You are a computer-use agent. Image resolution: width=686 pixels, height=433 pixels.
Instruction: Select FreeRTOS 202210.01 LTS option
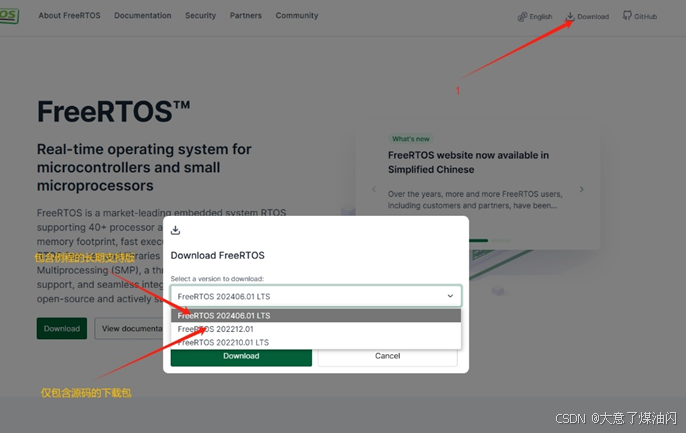point(316,342)
